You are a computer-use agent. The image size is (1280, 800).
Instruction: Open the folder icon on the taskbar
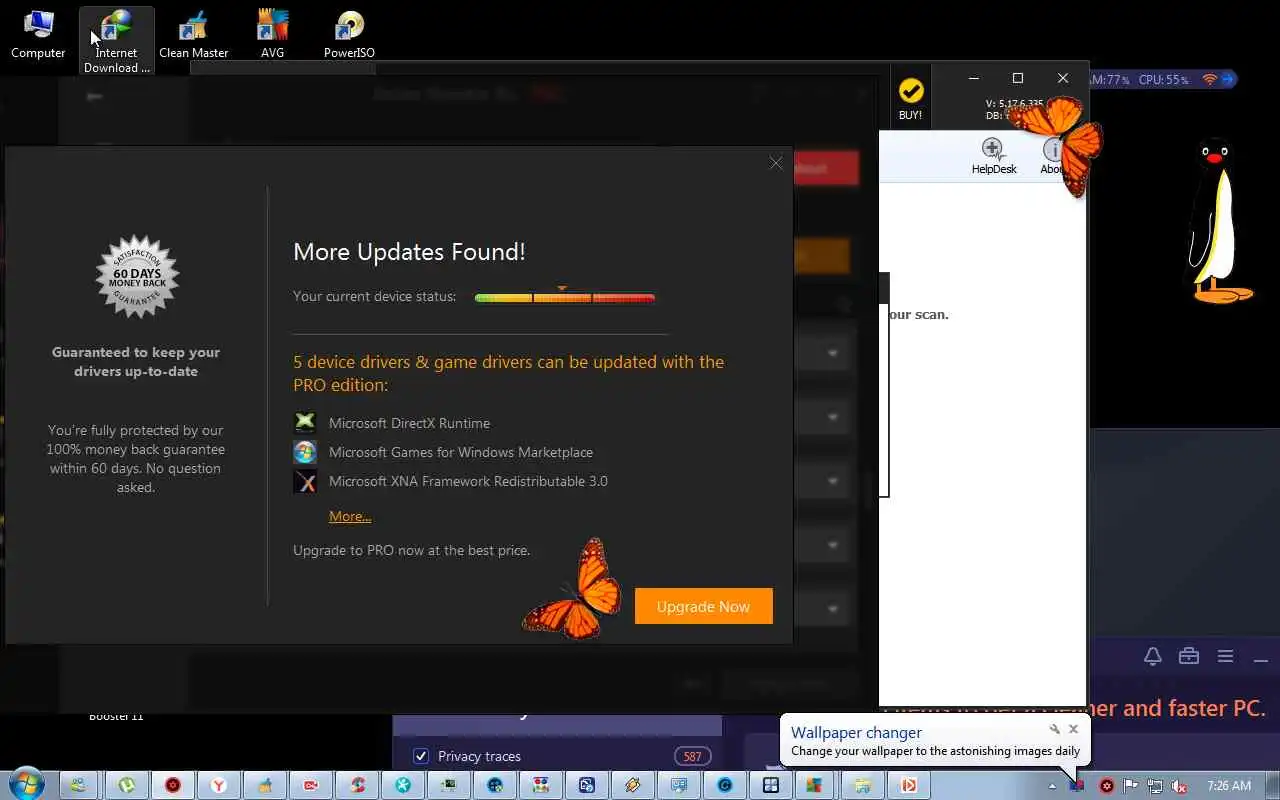click(x=863, y=785)
